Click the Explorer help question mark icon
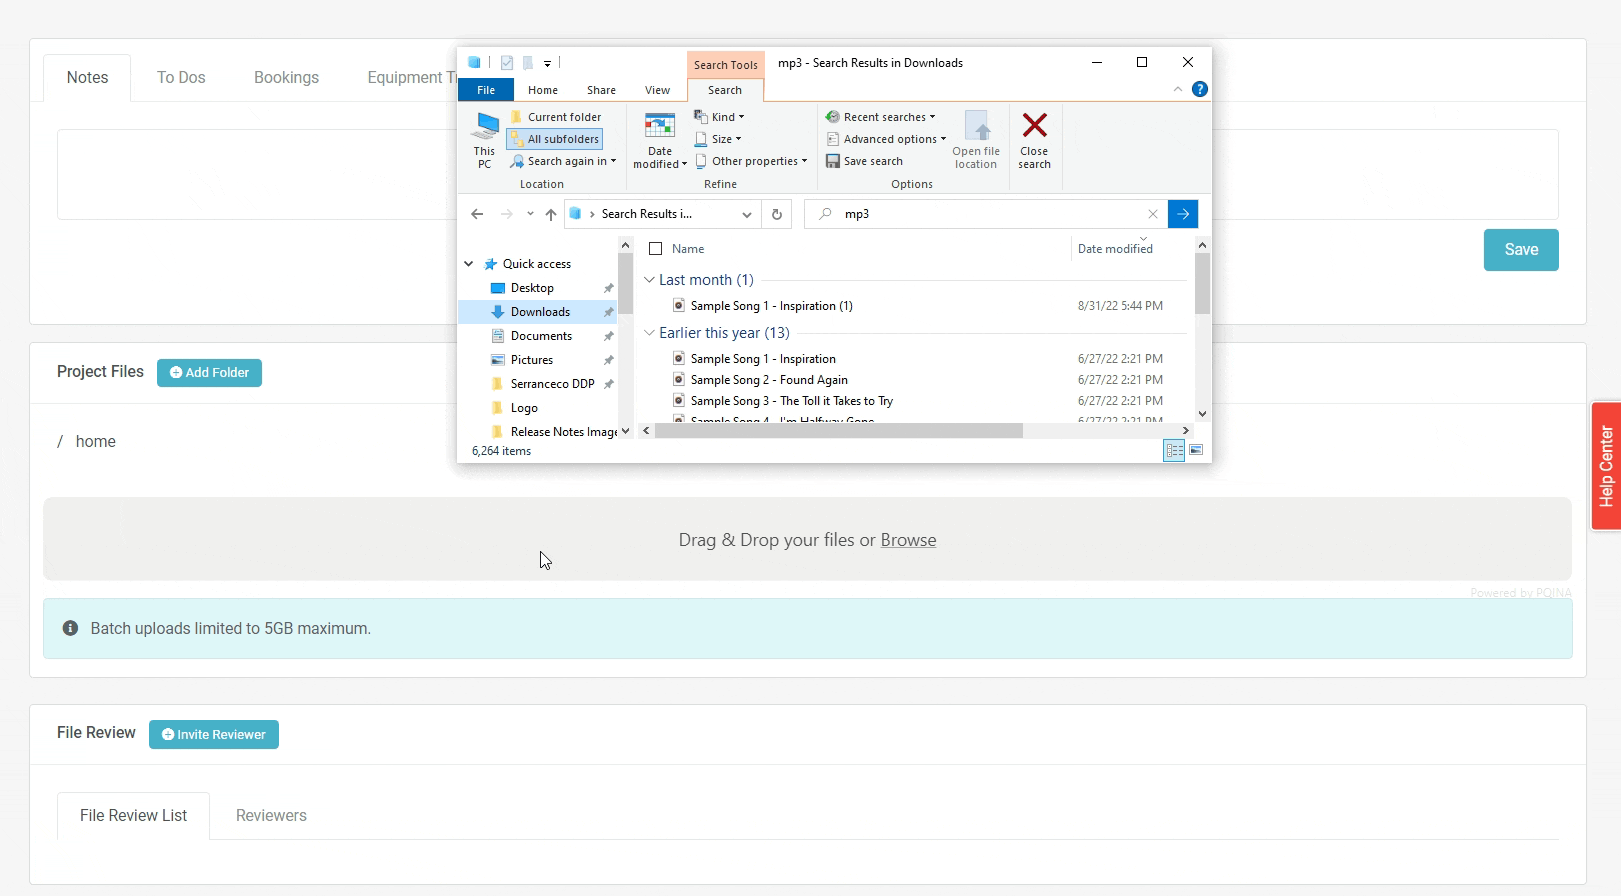The height and width of the screenshot is (896, 1621). [x=1200, y=89]
